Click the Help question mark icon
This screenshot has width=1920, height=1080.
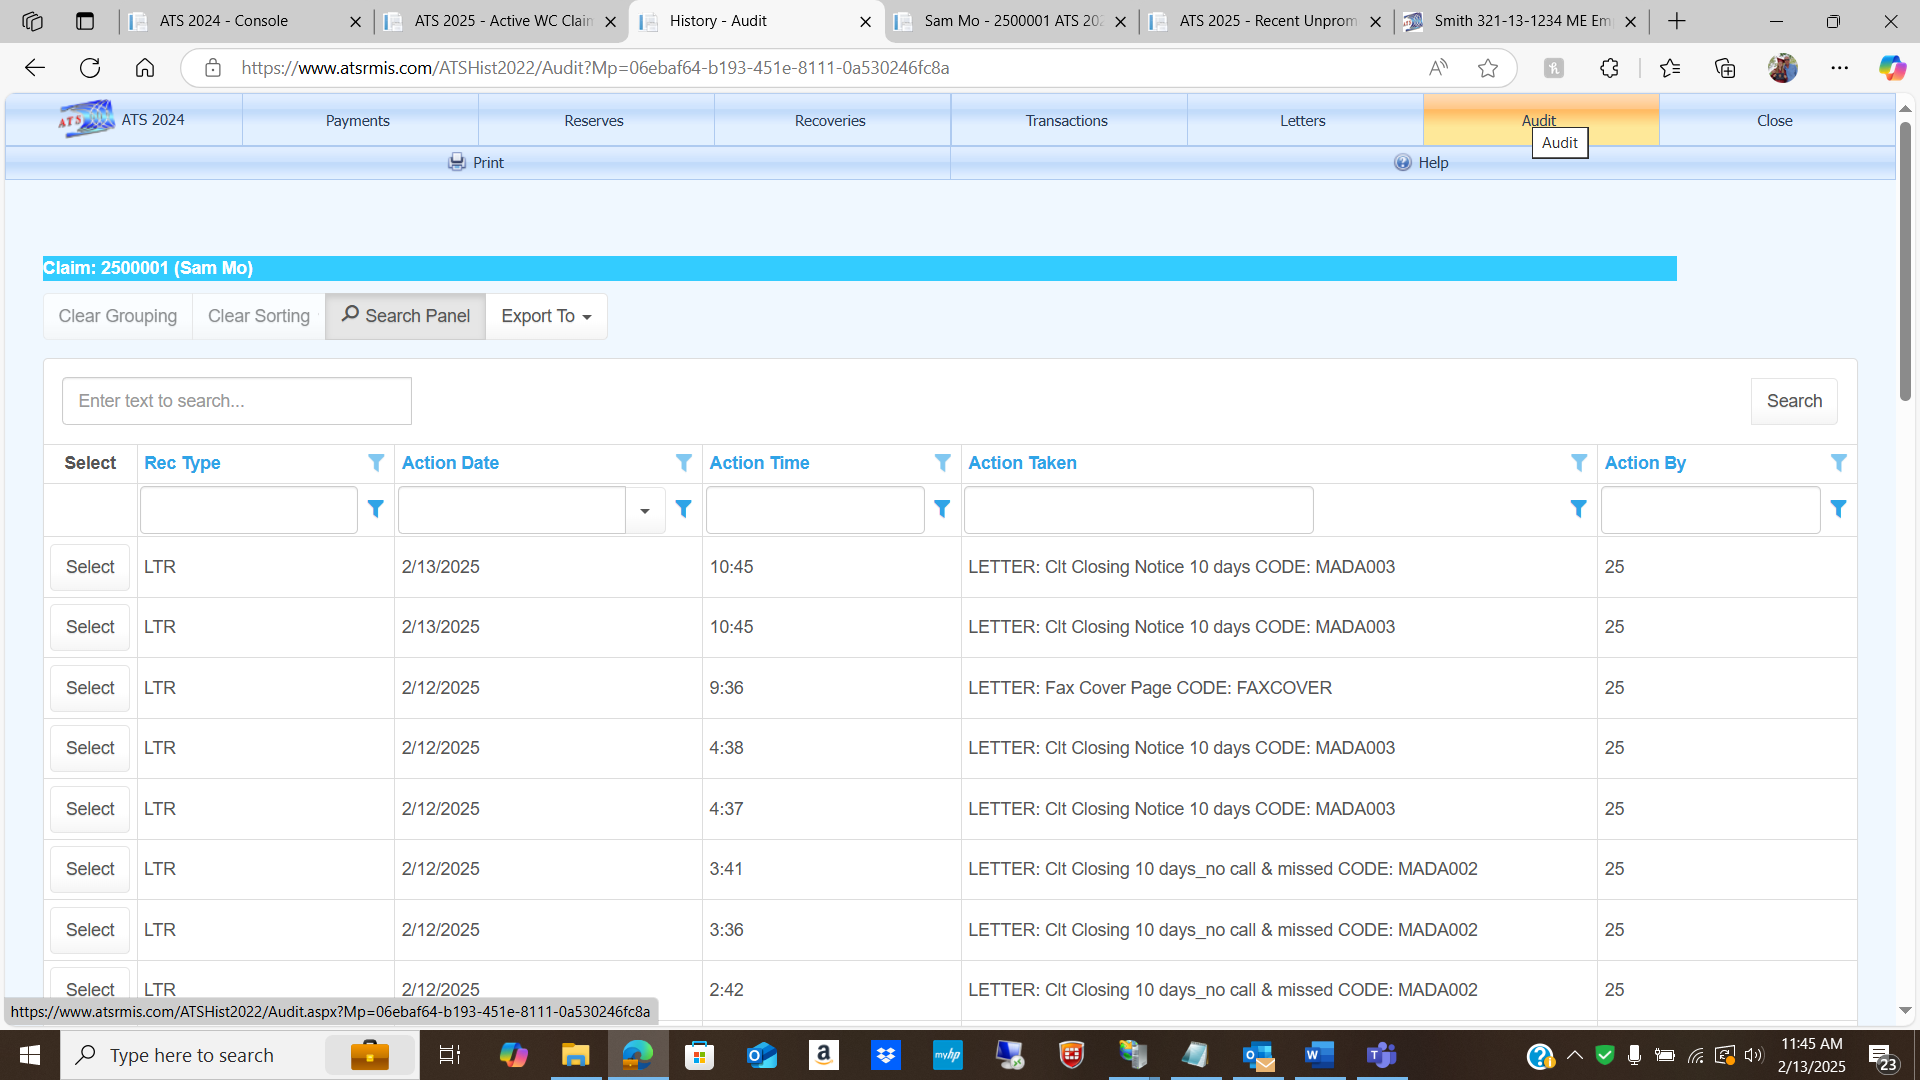1402,162
